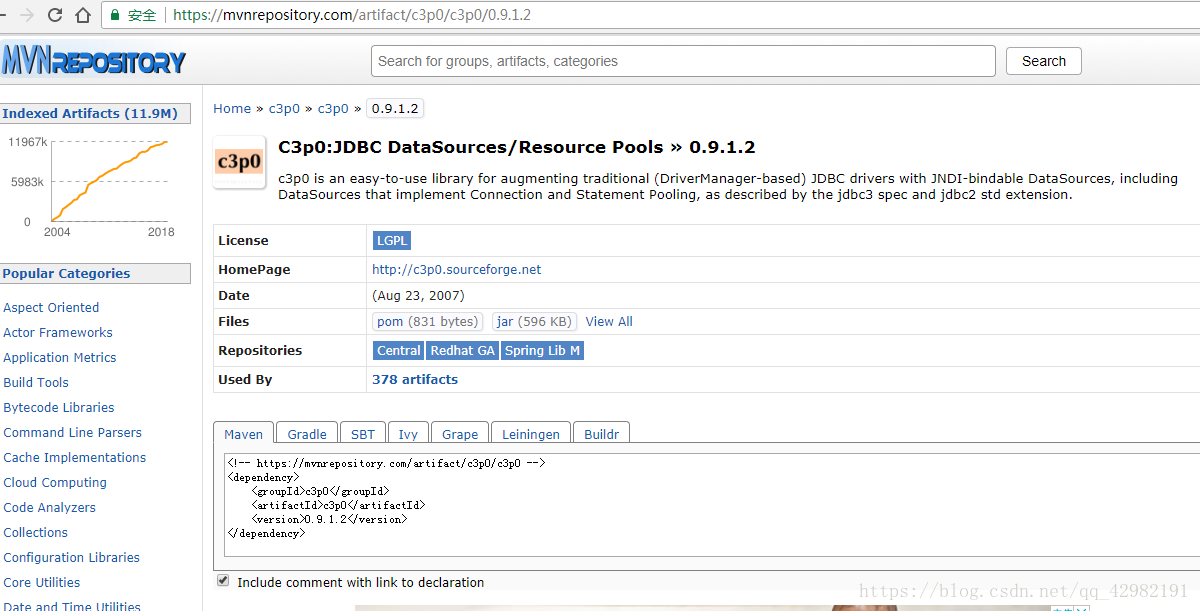Open the Configuration Libraries category
This screenshot has height=611, width=1200.
[x=72, y=557]
